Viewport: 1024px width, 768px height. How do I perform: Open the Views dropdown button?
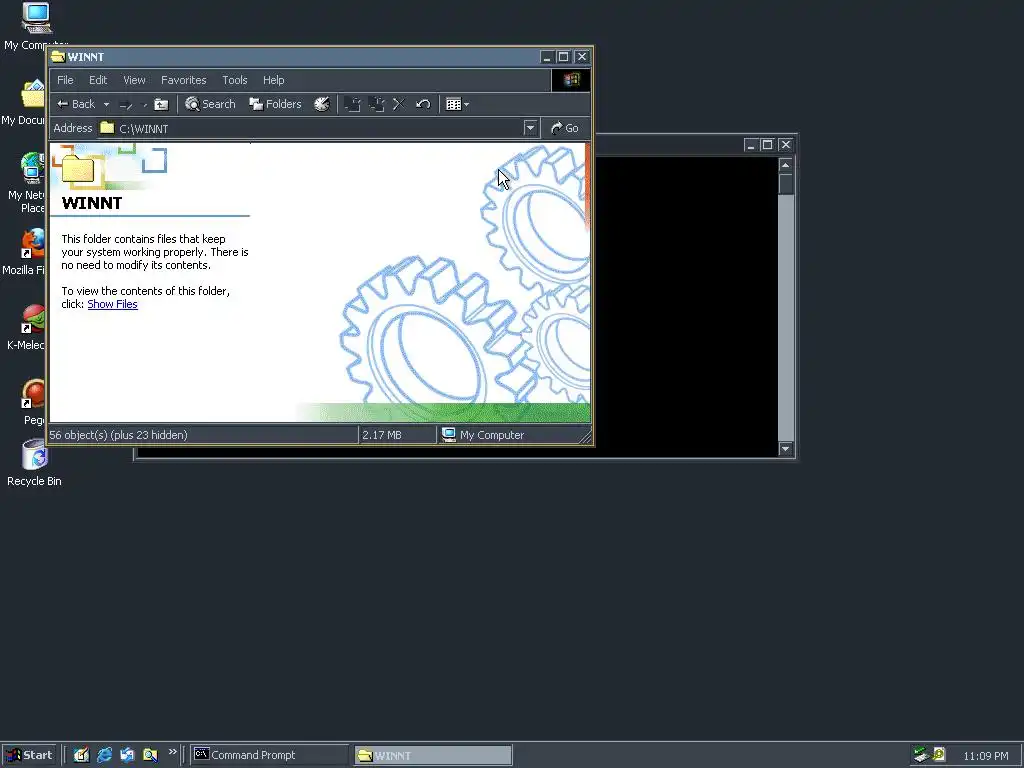457,104
